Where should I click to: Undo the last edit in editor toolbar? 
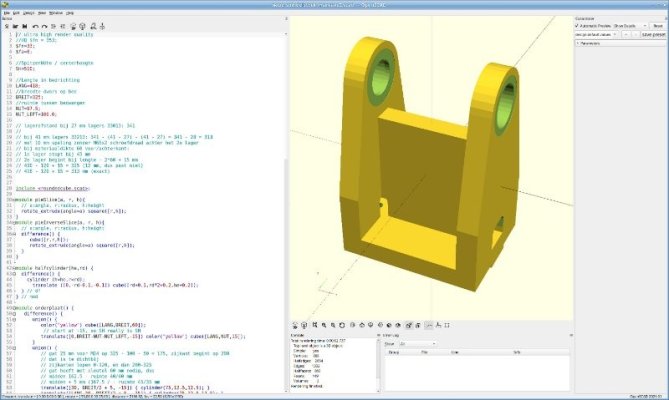(35, 26)
